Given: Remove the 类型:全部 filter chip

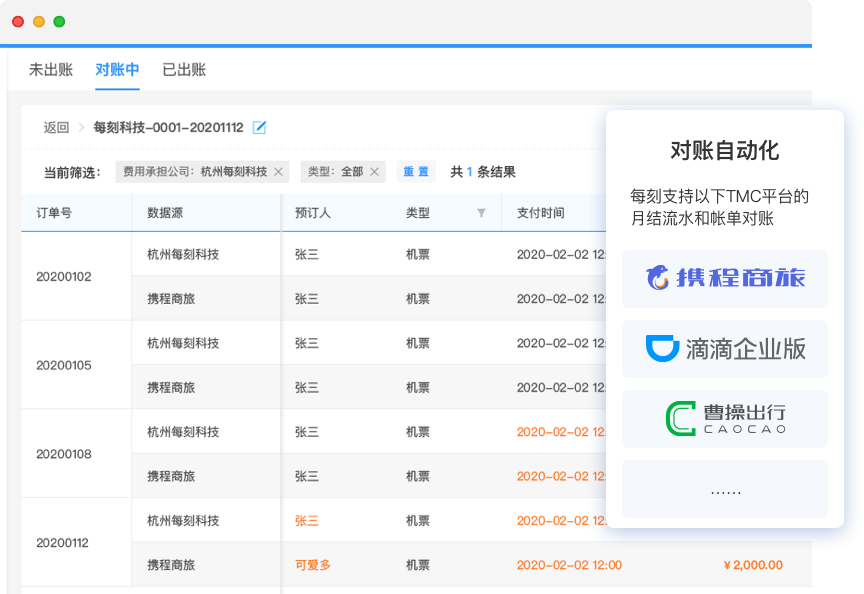Looking at the screenshot, I should tap(374, 171).
